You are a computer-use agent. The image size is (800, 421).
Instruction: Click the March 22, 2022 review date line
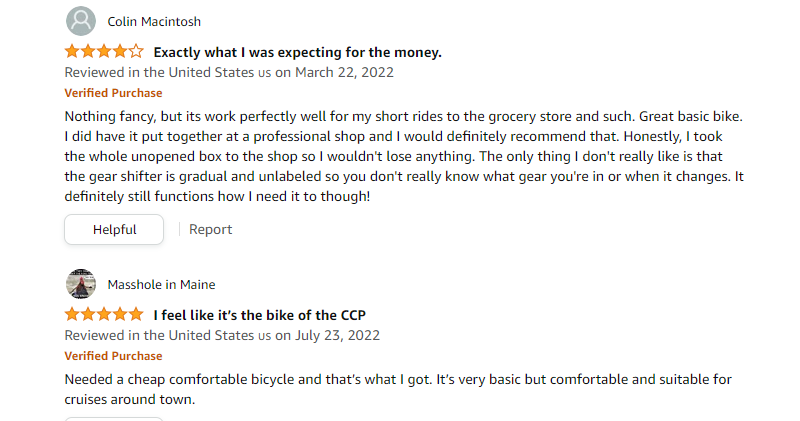[x=229, y=72]
